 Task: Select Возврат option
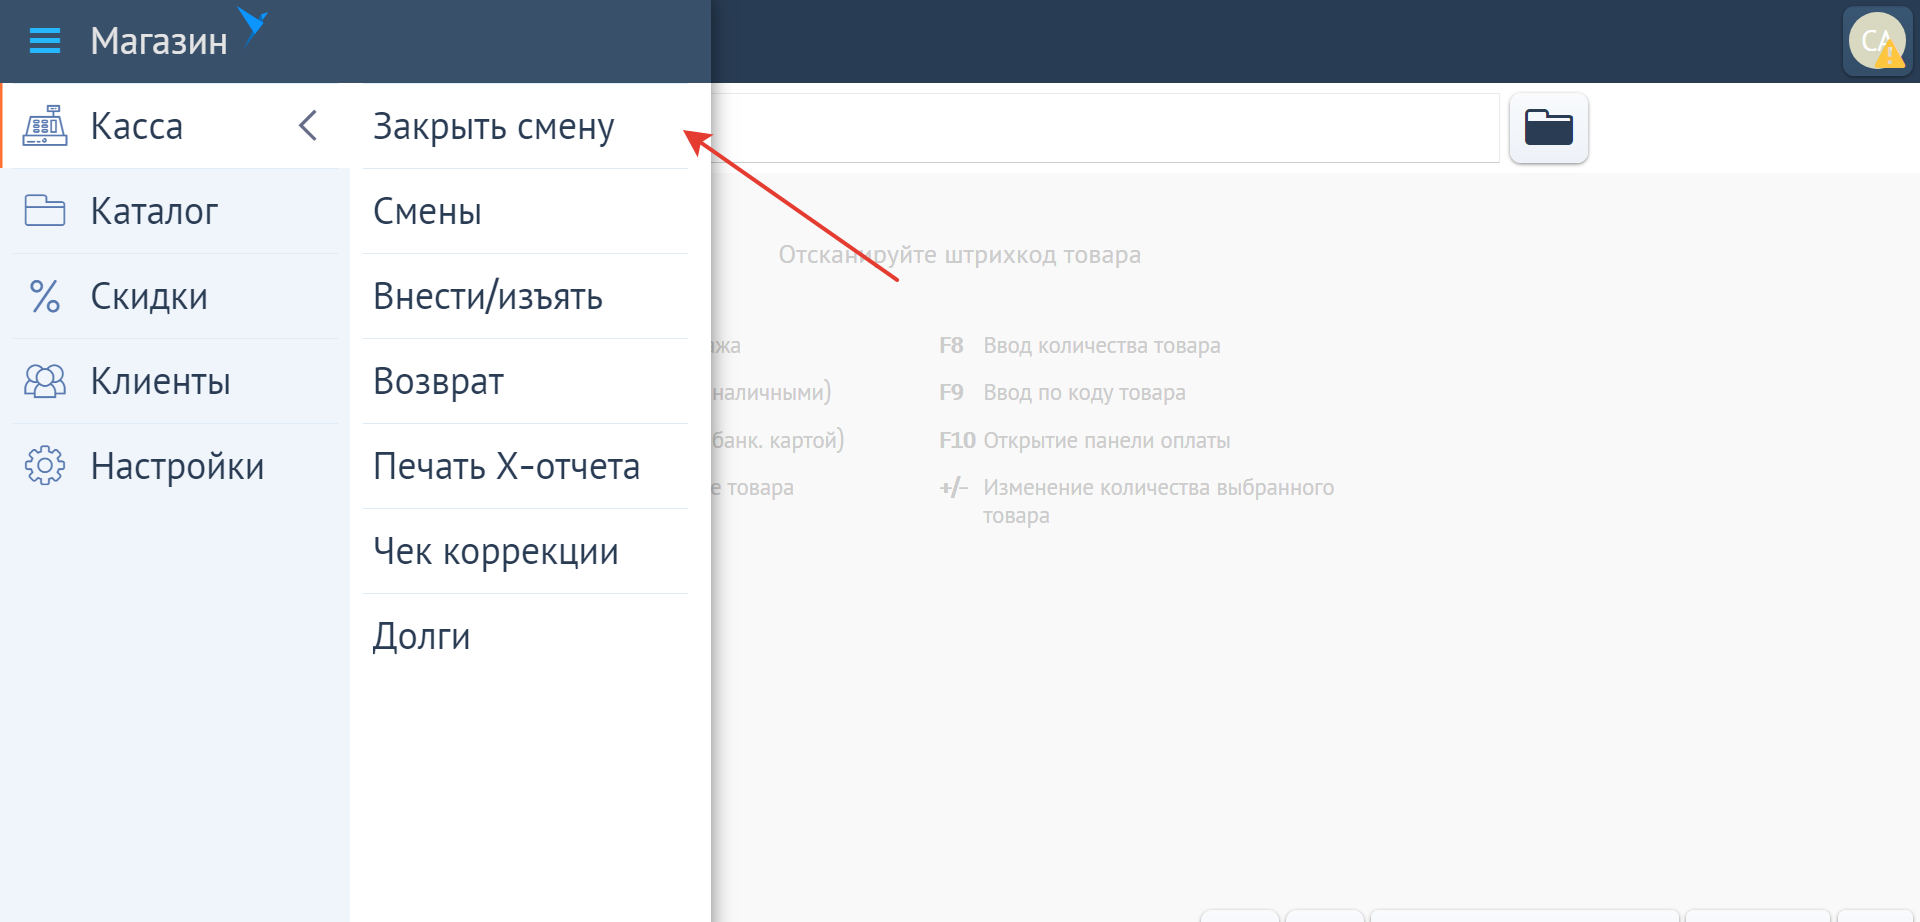[x=526, y=381]
